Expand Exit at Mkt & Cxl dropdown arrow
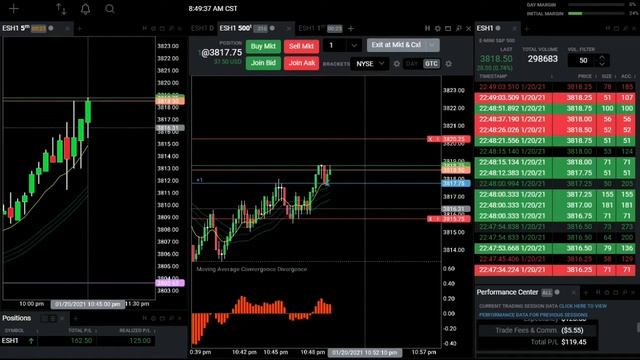Image resolution: width=640 pixels, height=360 pixels. click(432, 45)
